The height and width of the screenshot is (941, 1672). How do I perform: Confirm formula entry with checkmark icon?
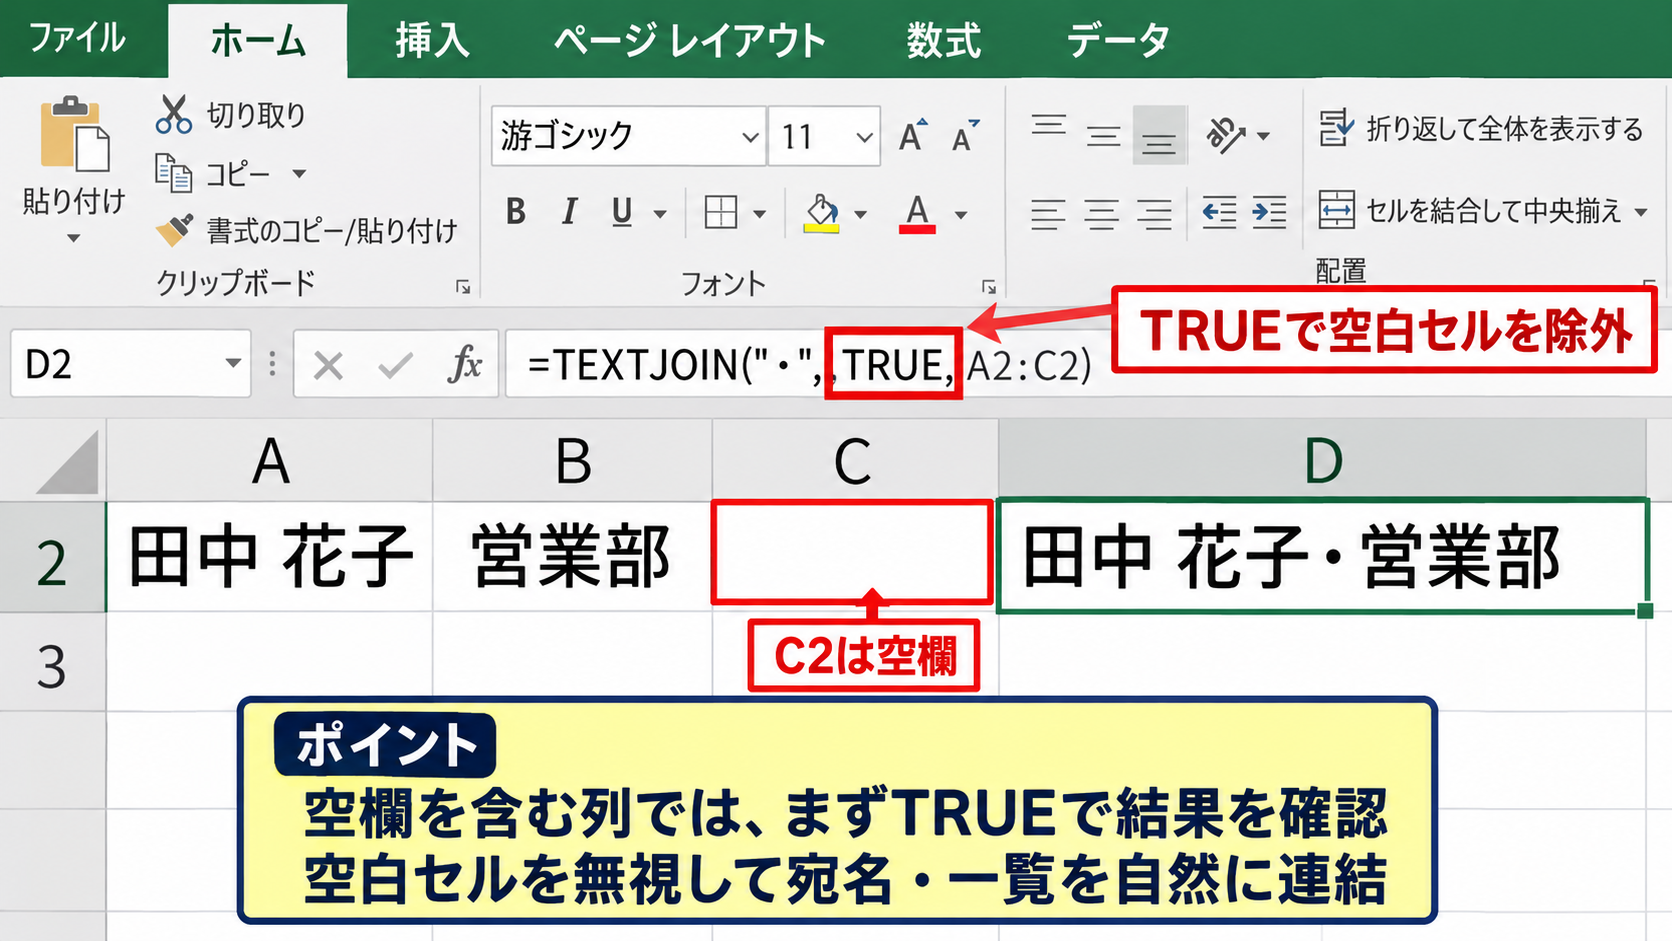tap(396, 365)
